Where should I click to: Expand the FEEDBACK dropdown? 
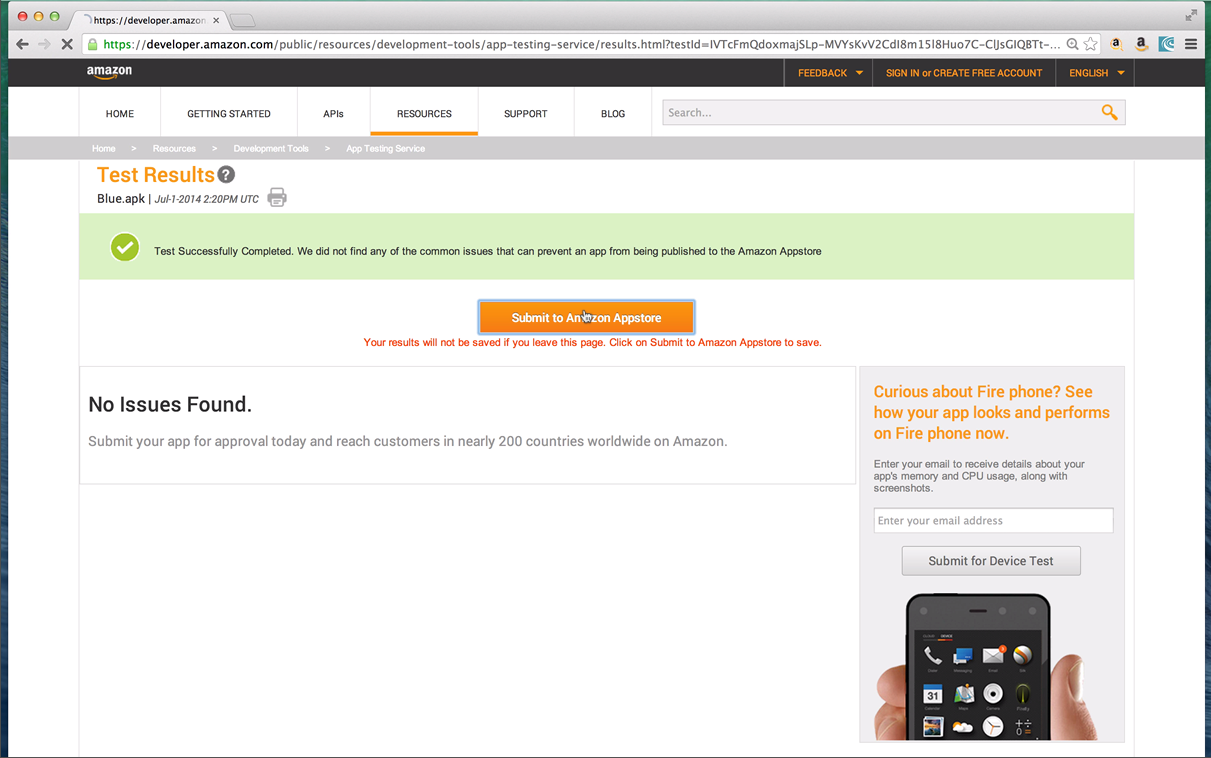click(830, 73)
